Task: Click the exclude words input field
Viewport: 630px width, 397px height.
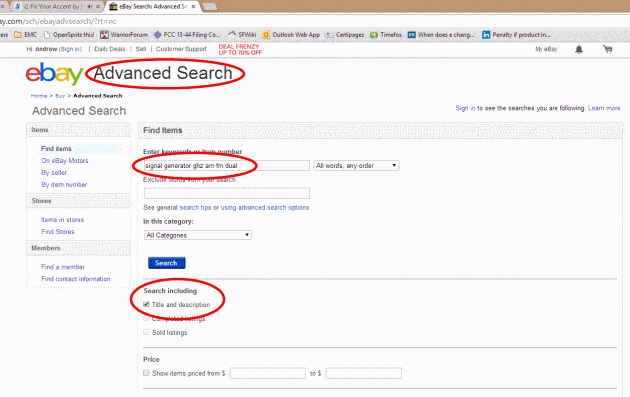Action: [227, 193]
